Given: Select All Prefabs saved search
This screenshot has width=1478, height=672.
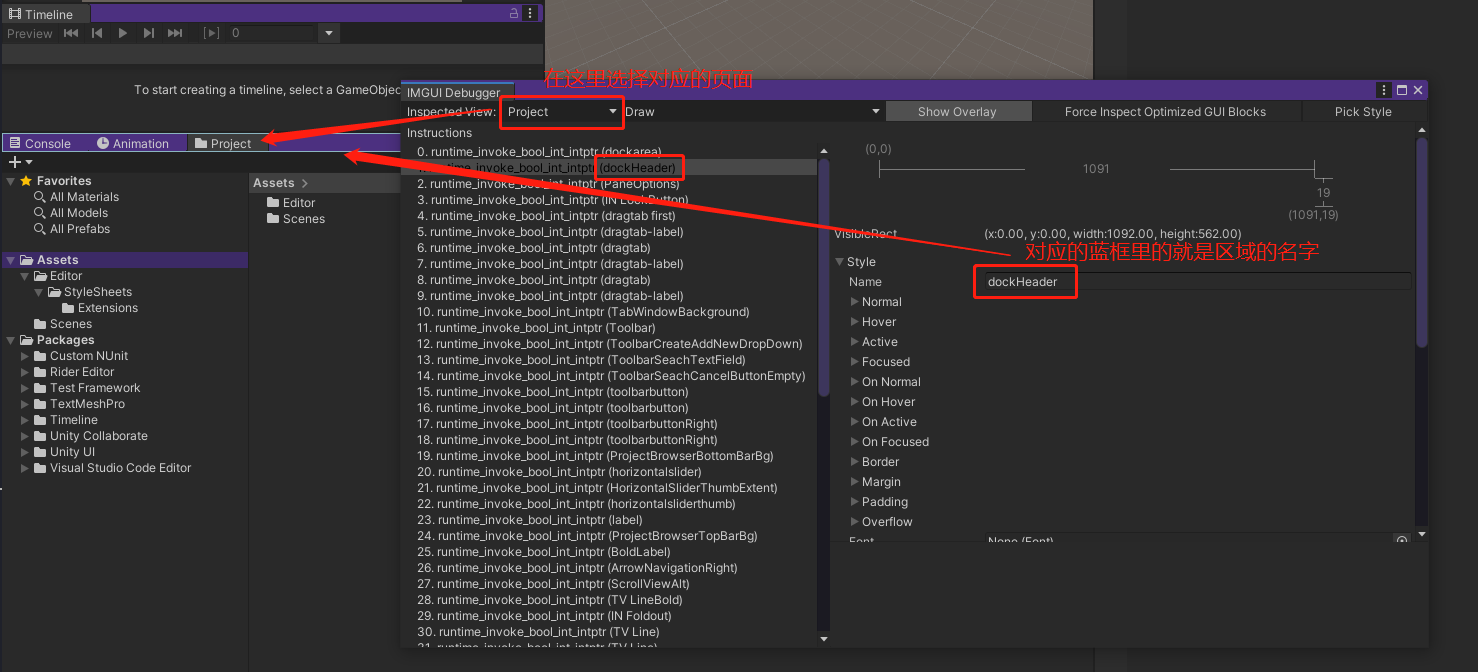Looking at the screenshot, I should tap(80, 229).
